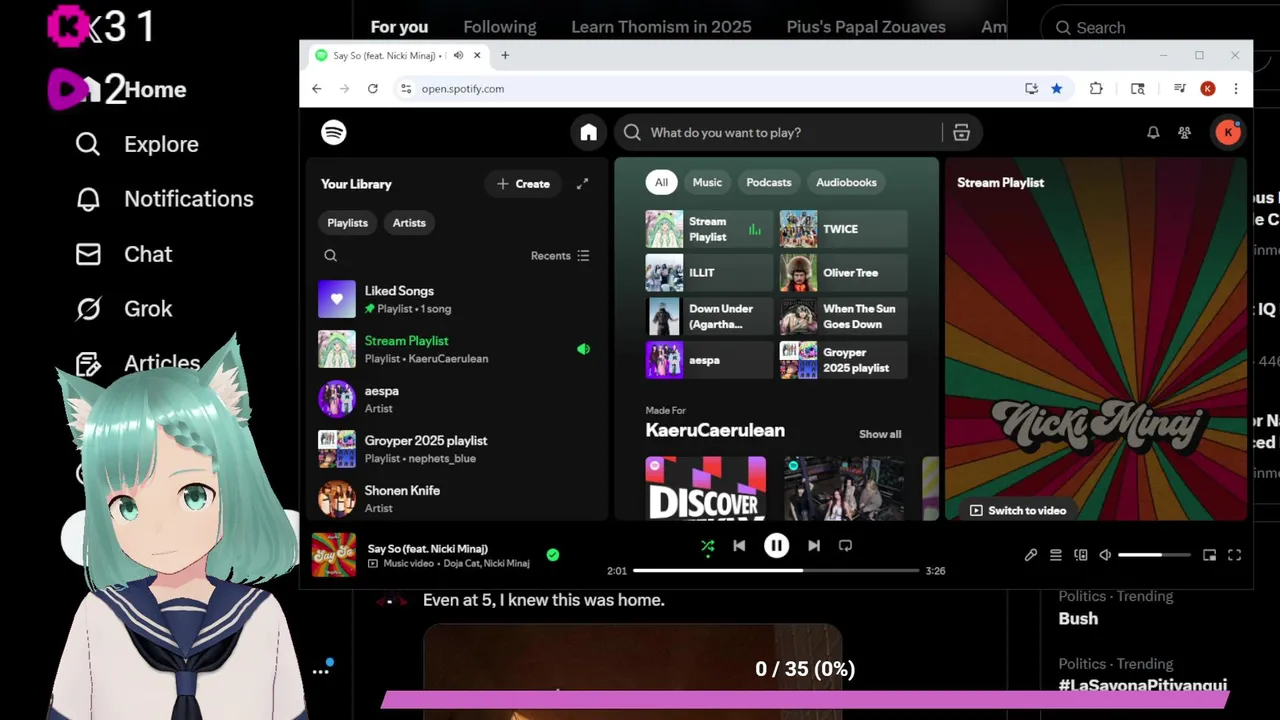Open When The Sun Goes Down tile
Screen dimensions: 1280x720
click(843, 317)
